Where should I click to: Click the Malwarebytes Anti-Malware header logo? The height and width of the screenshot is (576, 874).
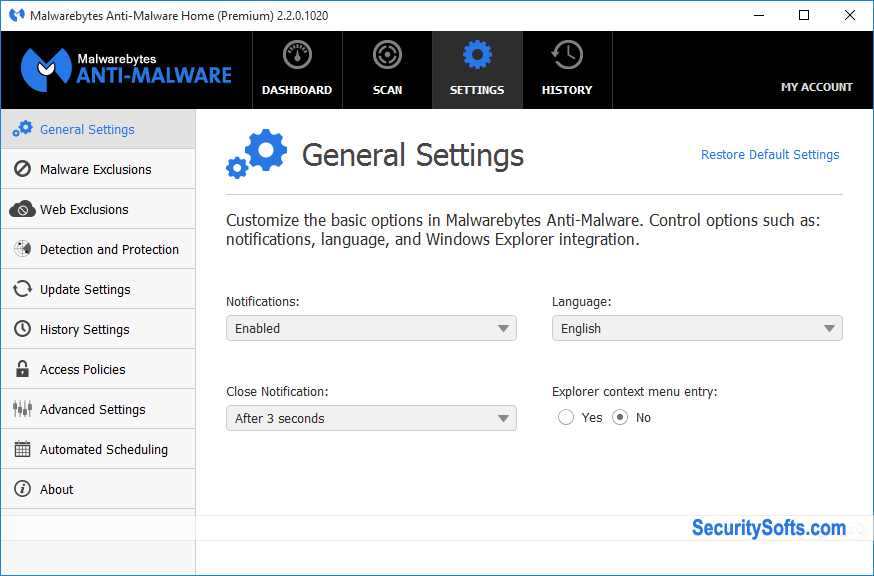click(126, 70)
